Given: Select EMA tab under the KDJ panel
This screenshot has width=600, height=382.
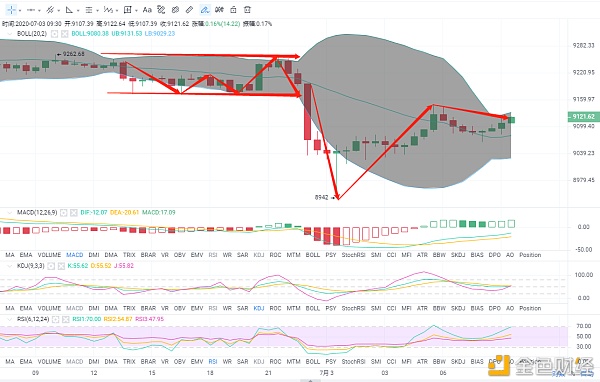Looking at the screenshot, I should tap(26, 308).
